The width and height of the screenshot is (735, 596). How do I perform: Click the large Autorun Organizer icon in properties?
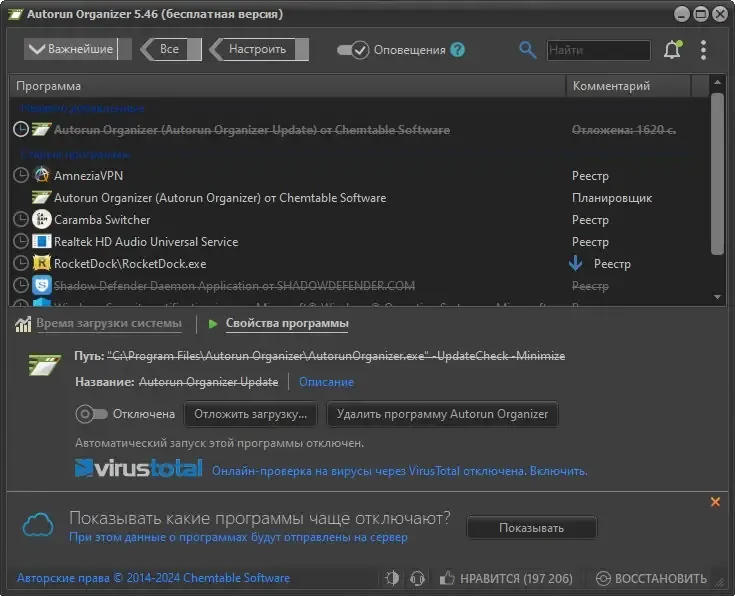(45, 365)
